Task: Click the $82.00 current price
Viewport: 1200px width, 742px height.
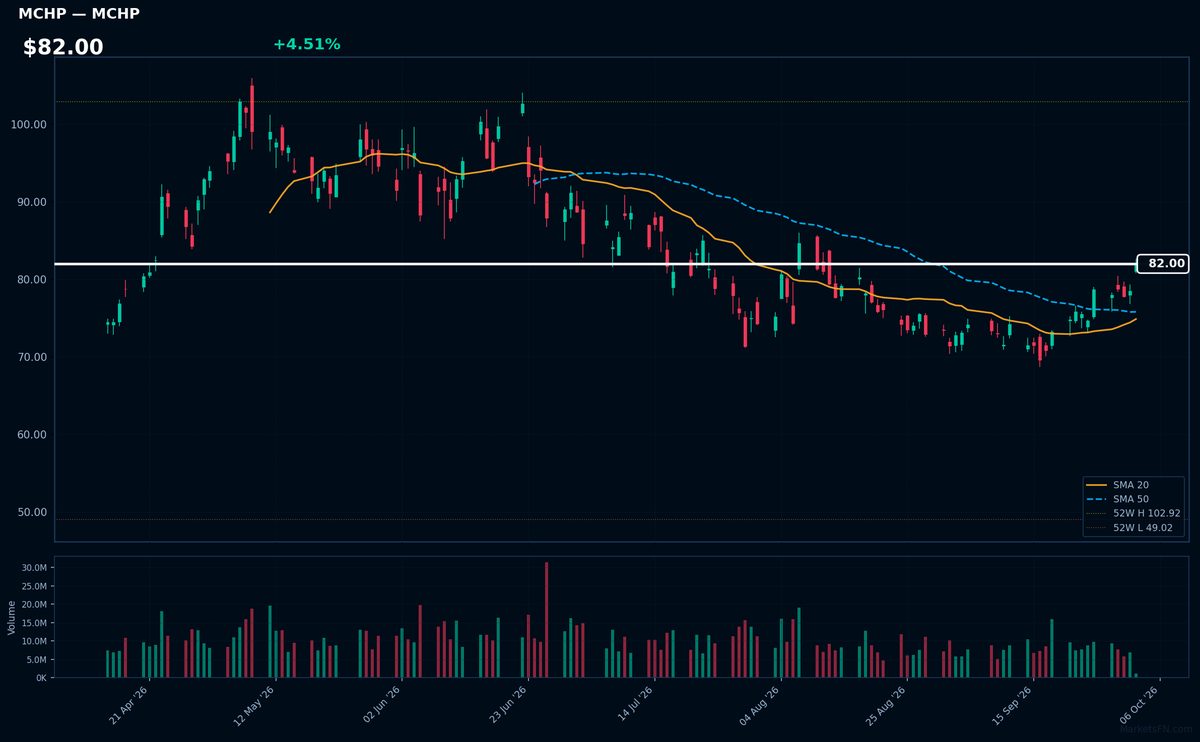Action: point(63,47)
